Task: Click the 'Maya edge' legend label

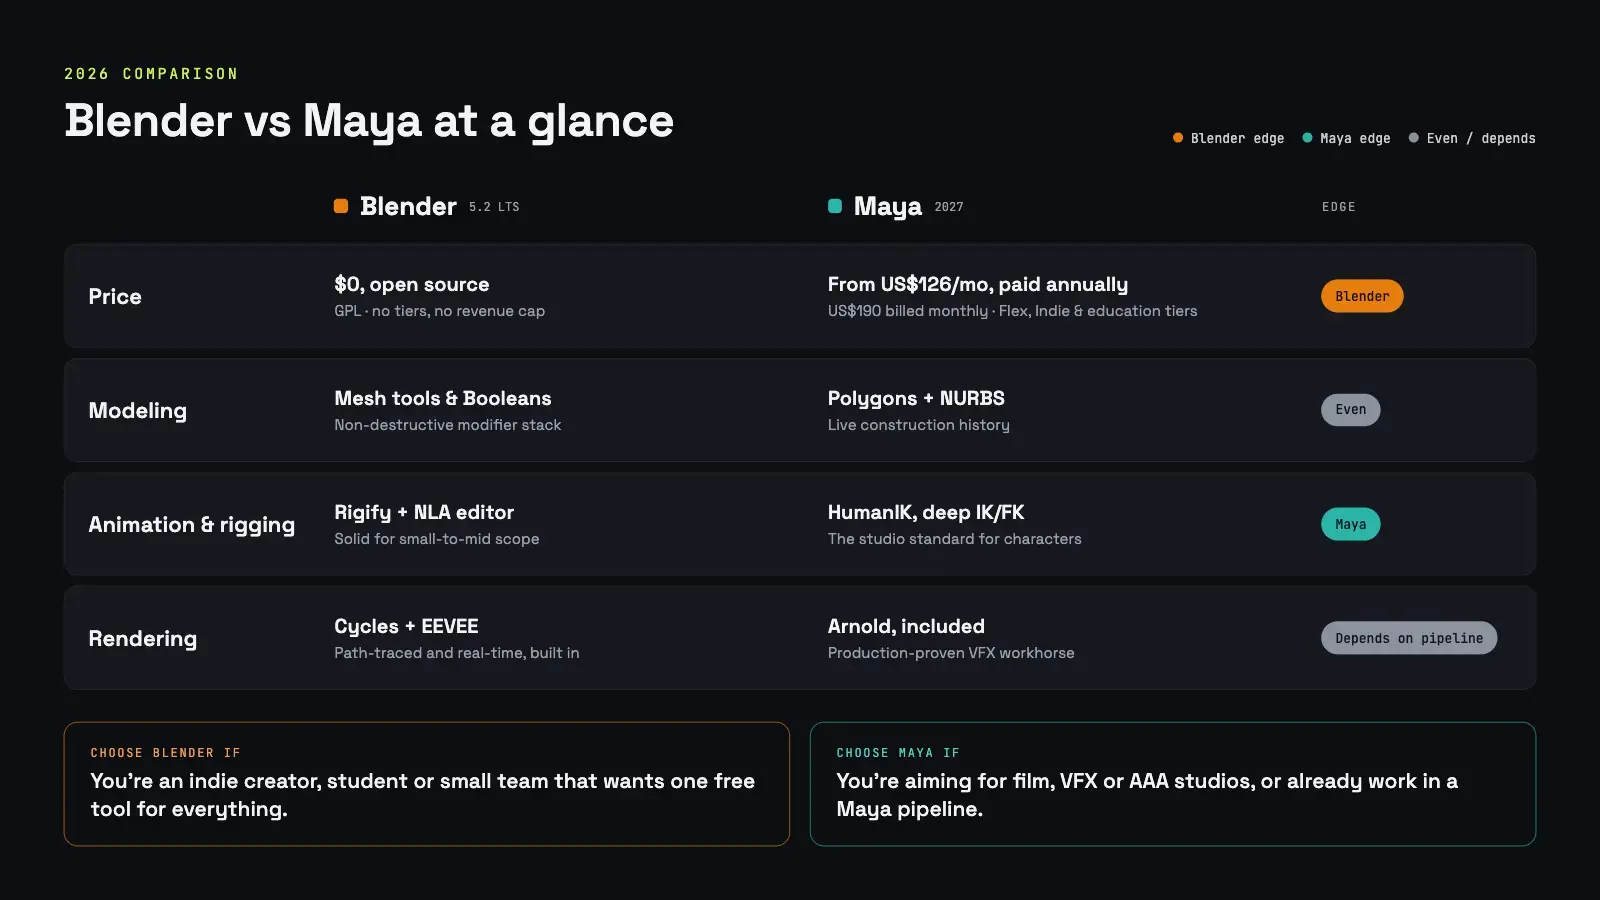Action: [1355, 138]
